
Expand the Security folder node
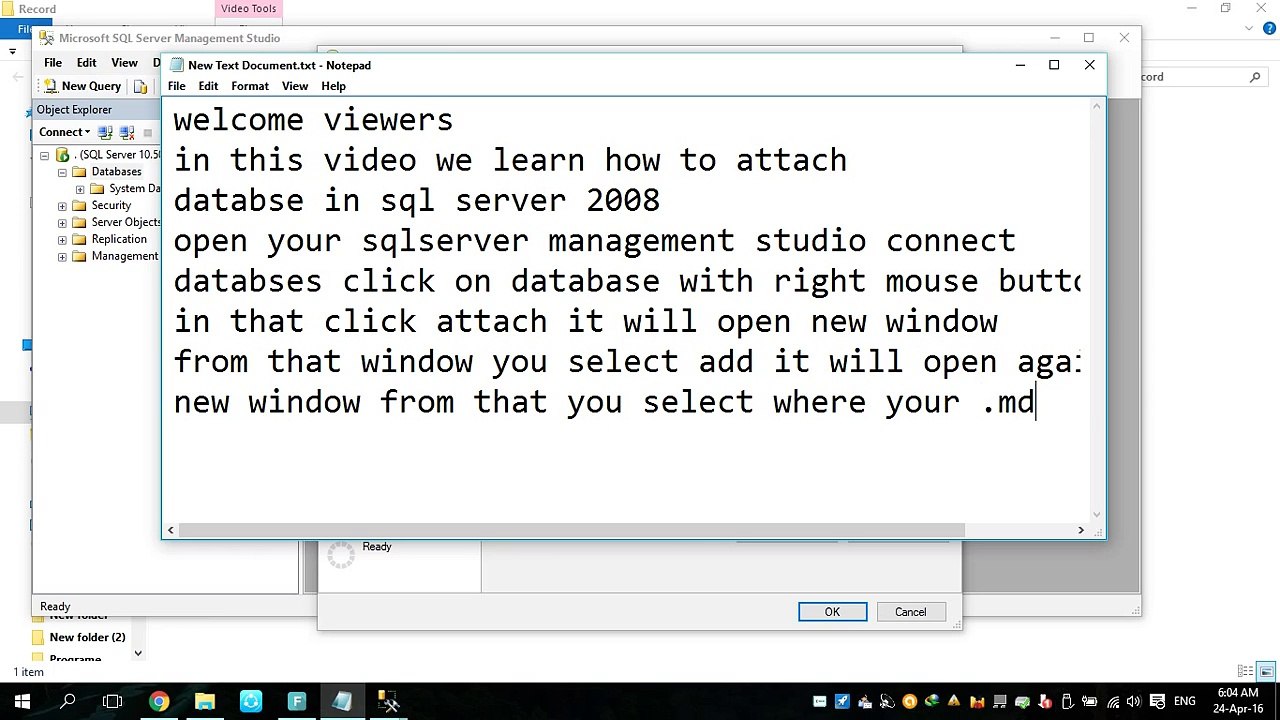(x=62, y=206)
